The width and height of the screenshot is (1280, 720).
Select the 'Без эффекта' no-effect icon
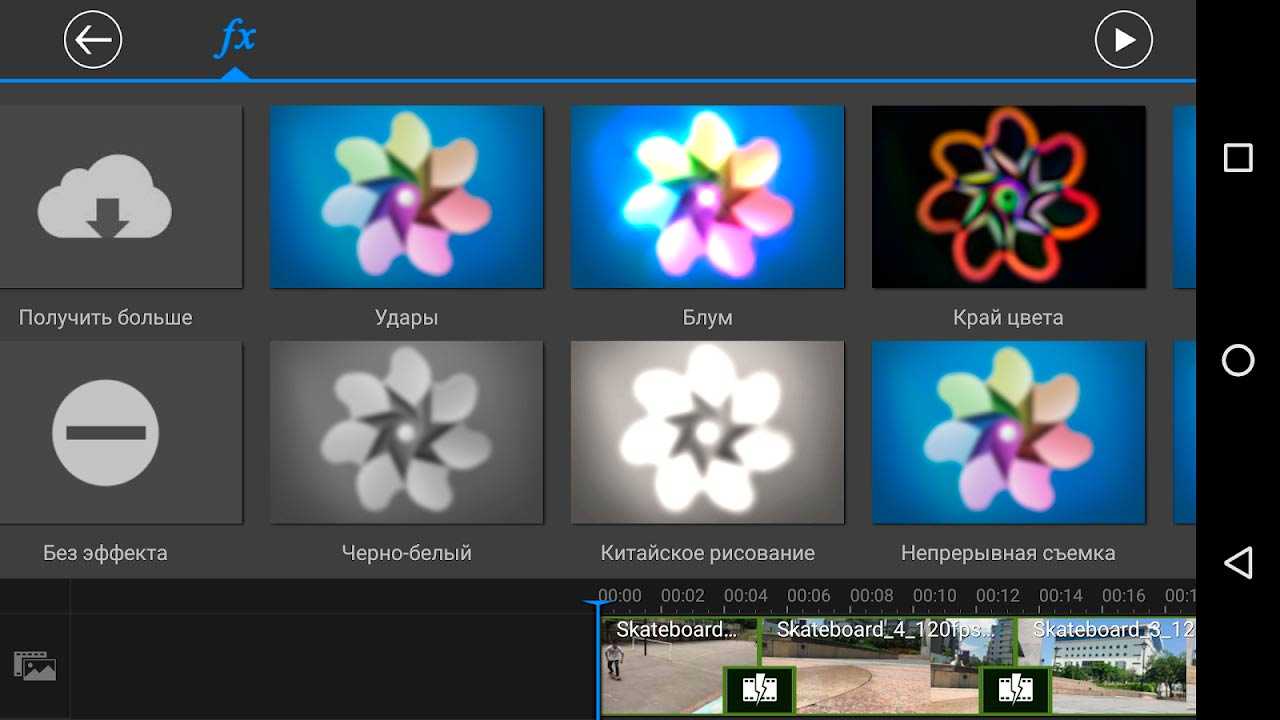(x=105, y=433)
